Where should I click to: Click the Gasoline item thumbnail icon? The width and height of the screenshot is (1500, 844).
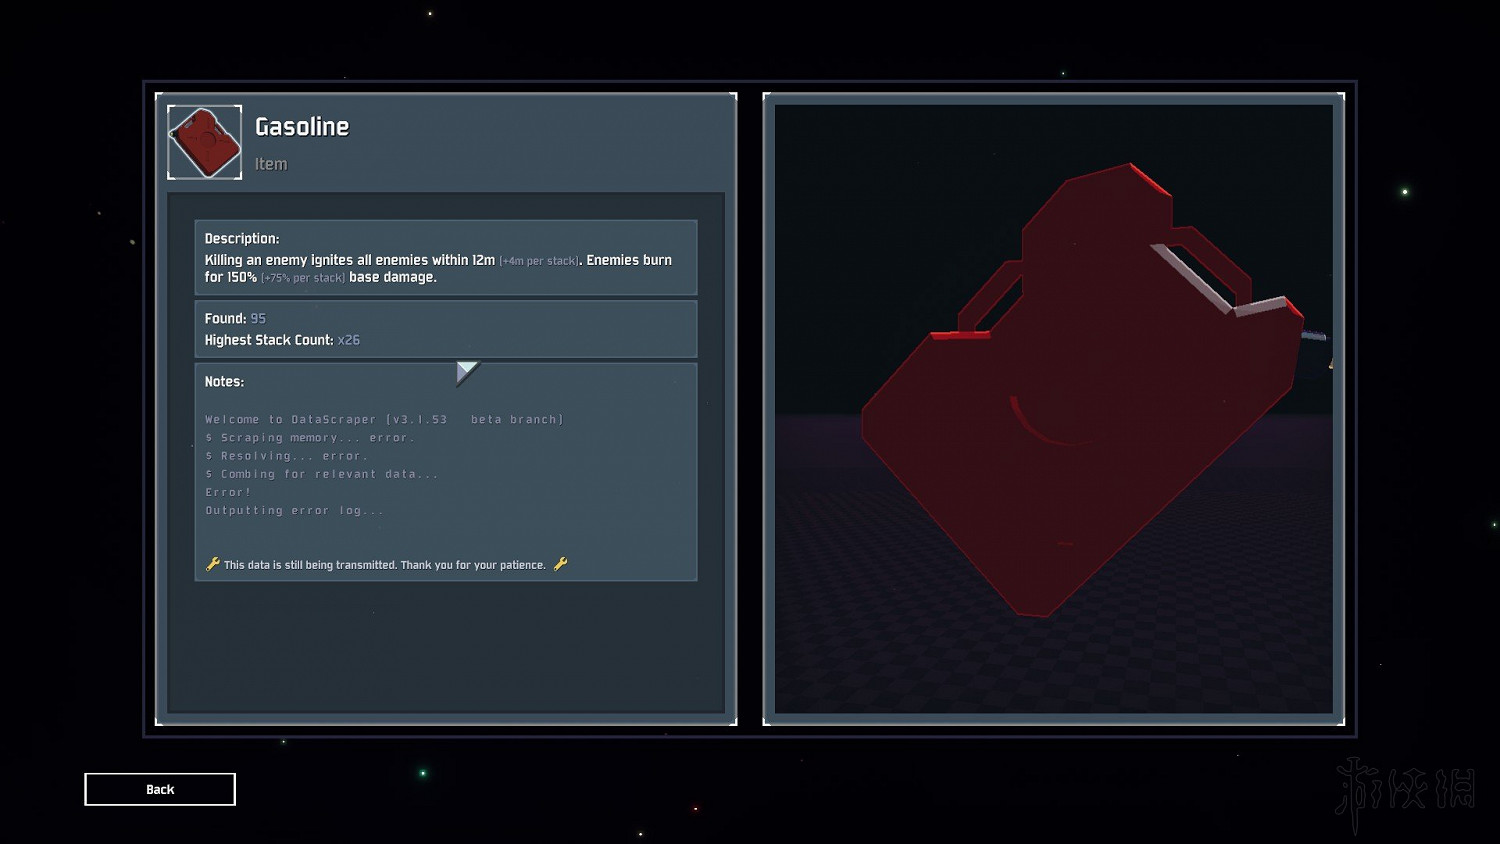coord(204,142)
